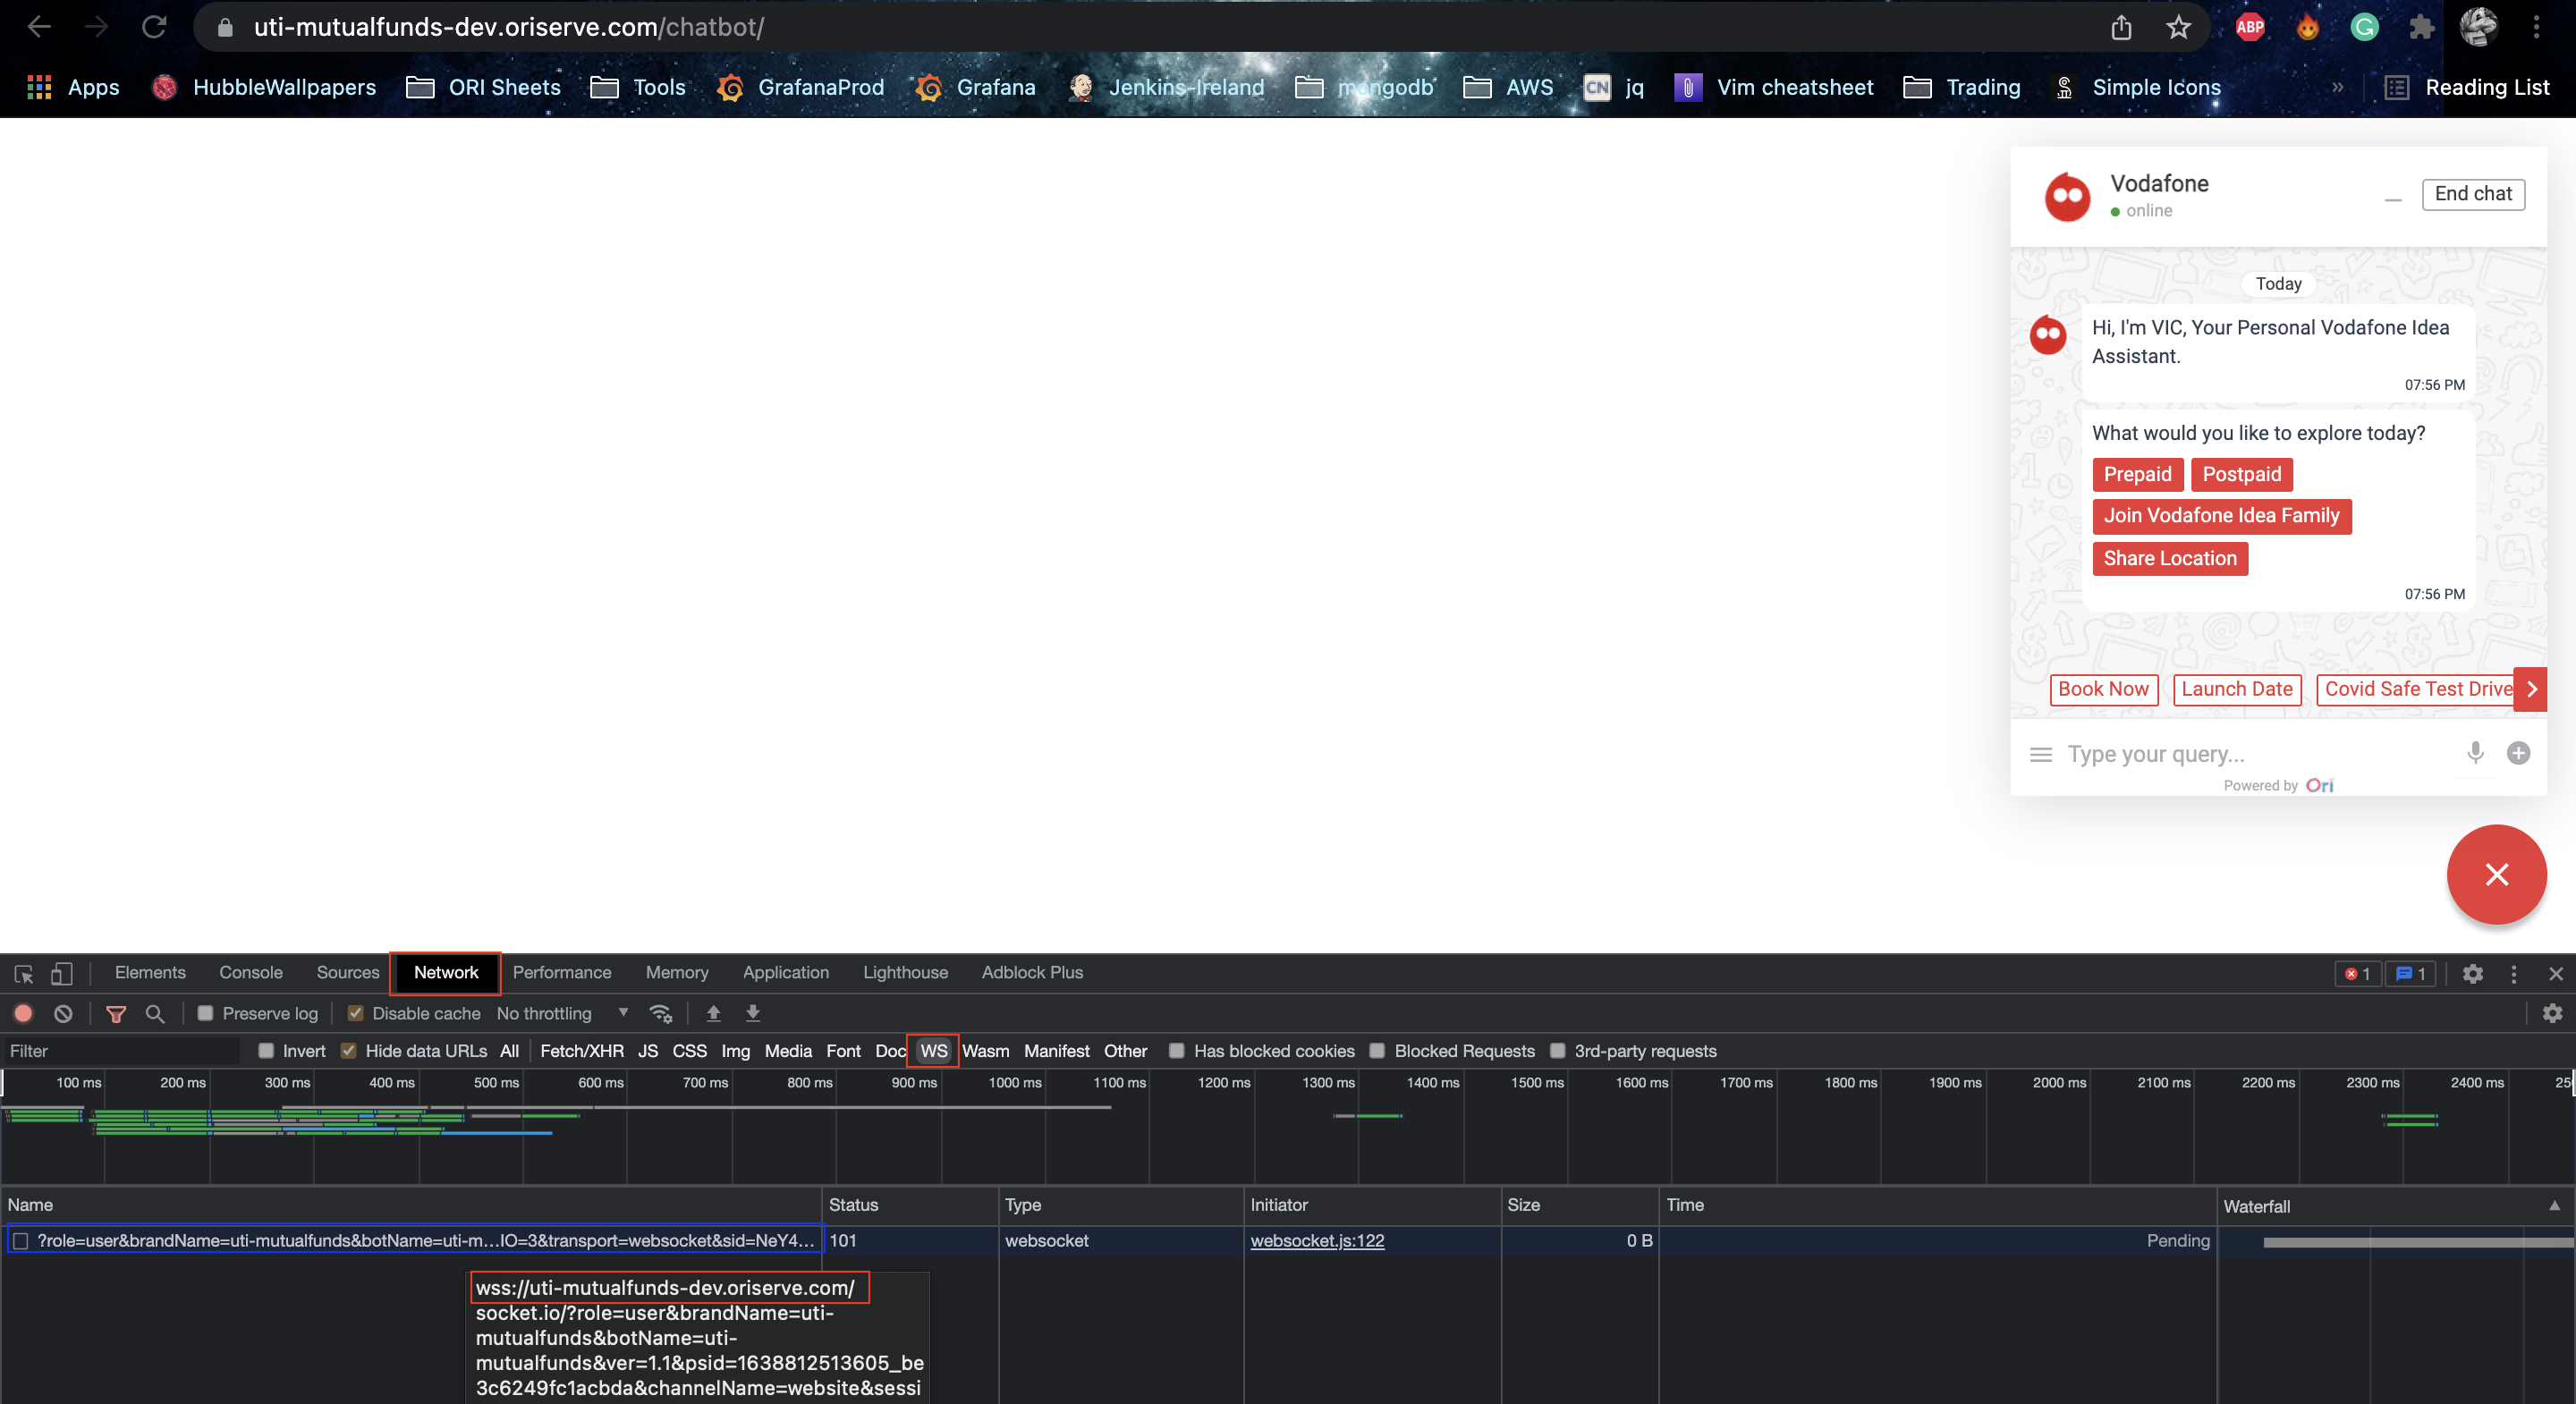Open the websocket.js:122 initiator link
2576x1404 pixels.
pyautogui.click(x=1317, y=1240)
